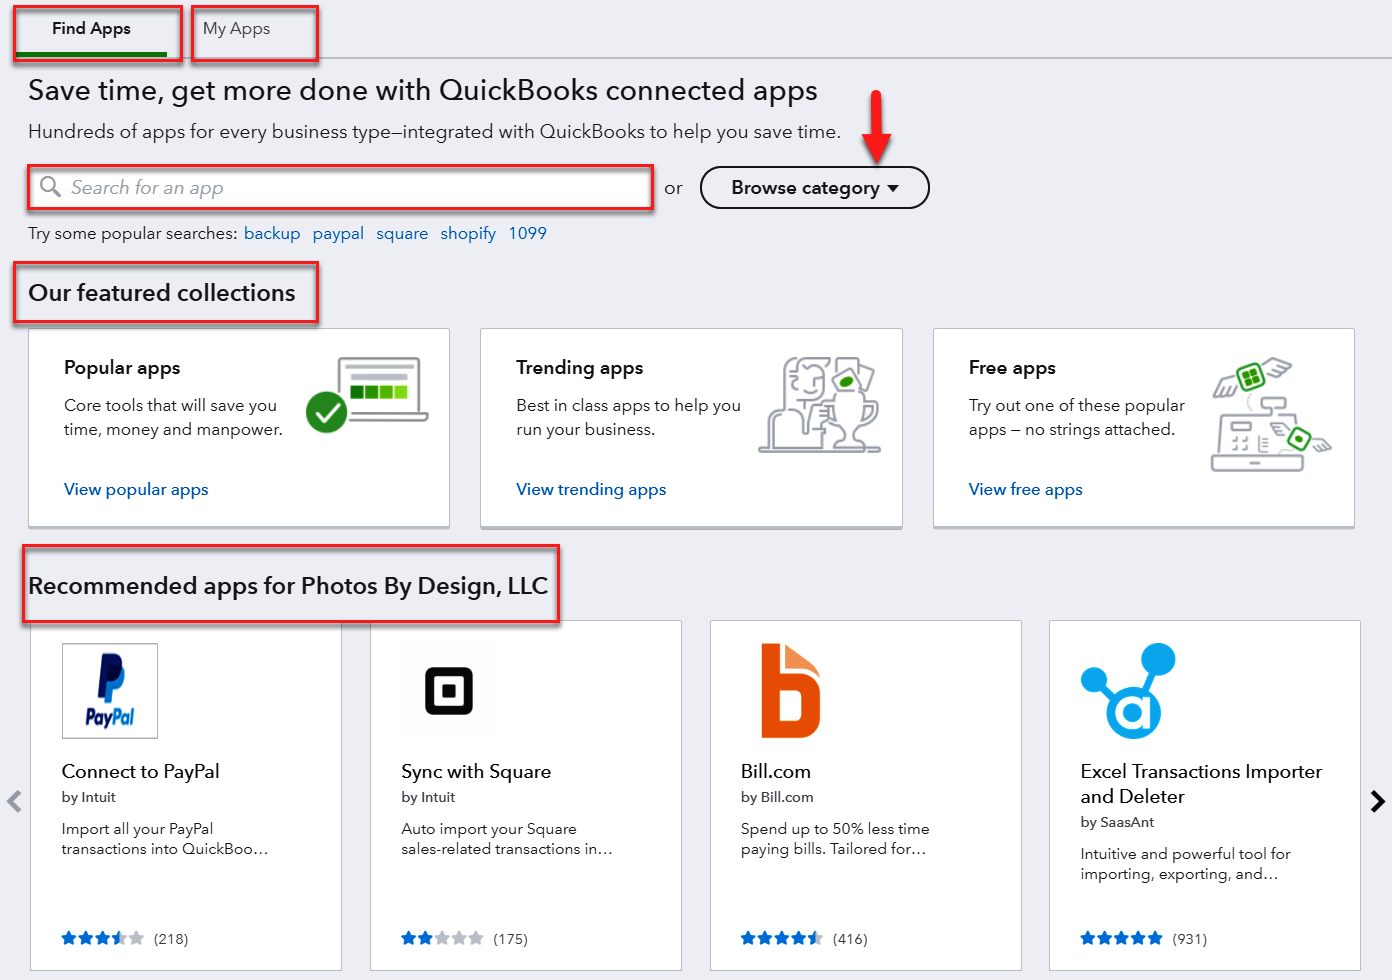The height and width of the screenshot is (980, 1392).
Task: Click the PayPal star rating with 218 reviews
Action: coord(103,938)
